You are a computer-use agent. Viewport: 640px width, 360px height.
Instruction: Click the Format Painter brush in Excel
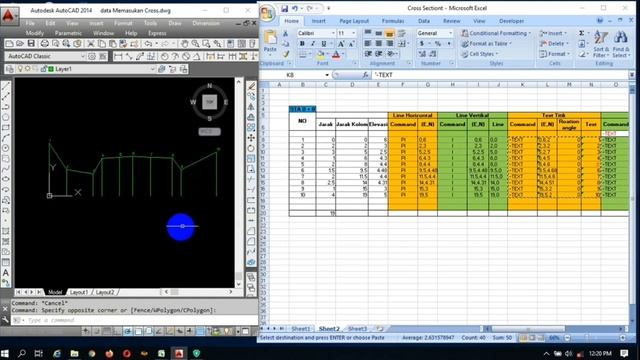coord(286,54)
